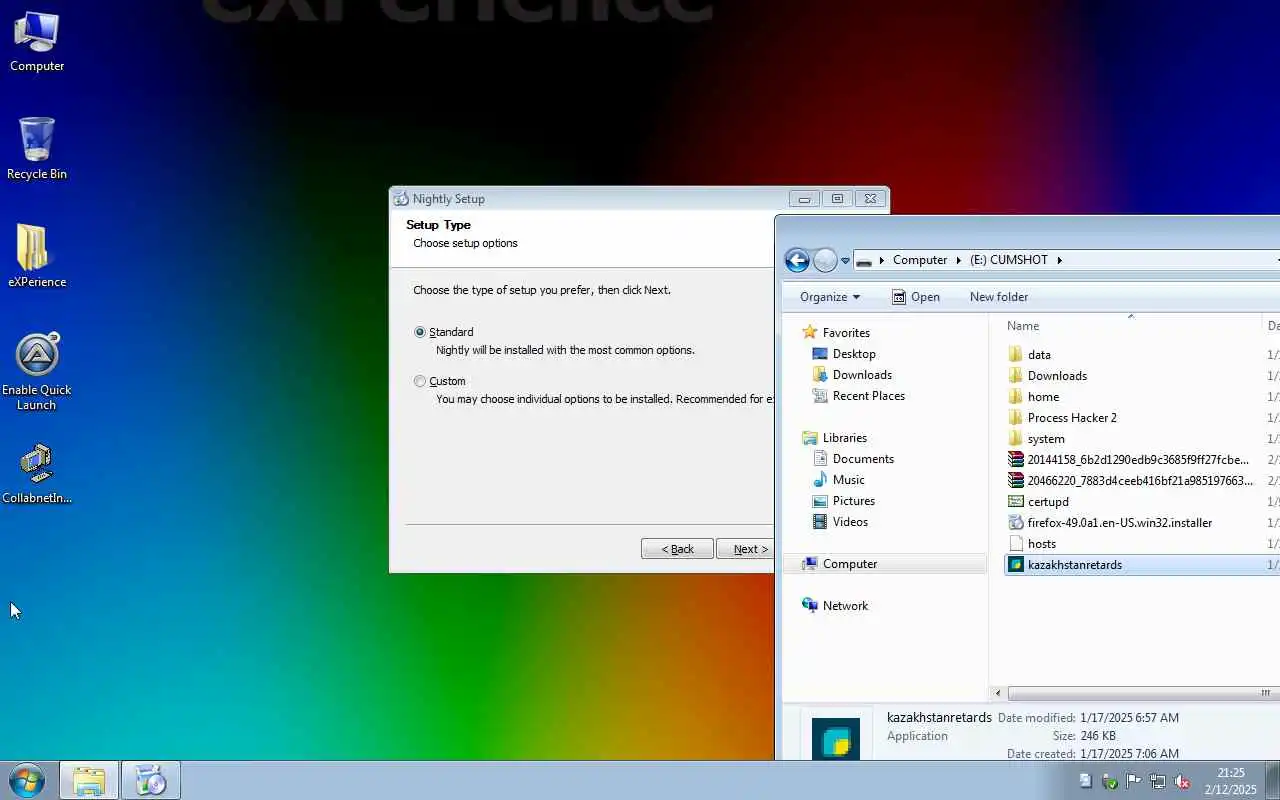1280x800 pixels.
Task: Click the scrollbar left arrow in file list
Action: [x=998, y=693]
